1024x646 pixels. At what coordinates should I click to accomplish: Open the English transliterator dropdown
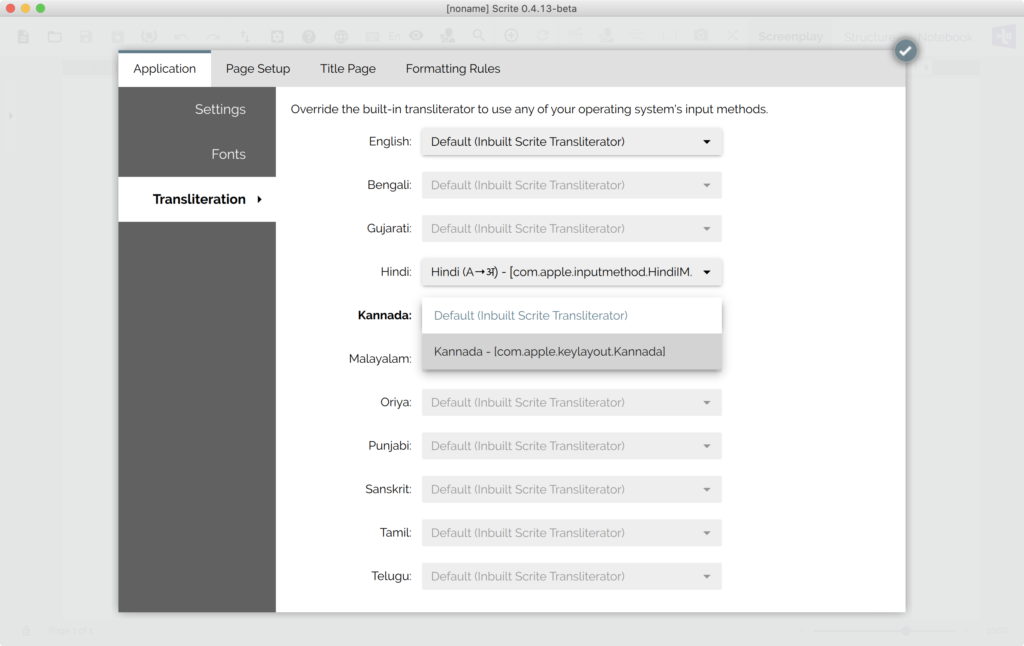[571, 142]
